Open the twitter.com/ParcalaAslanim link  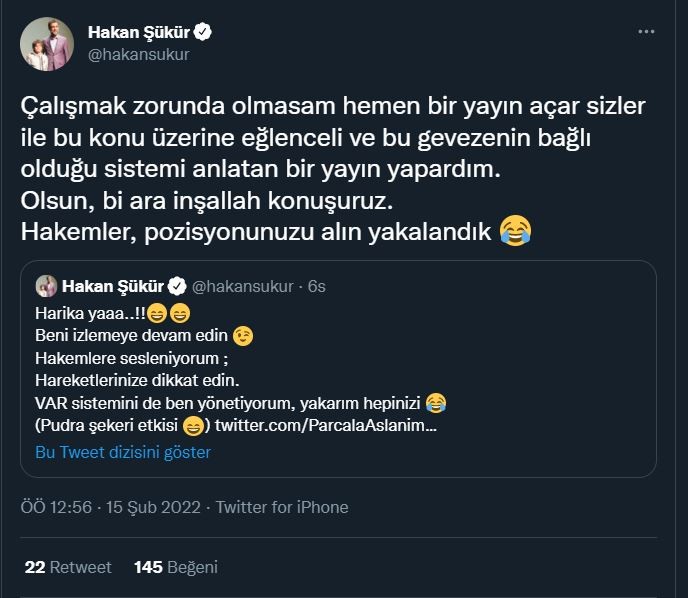(324, 427)
